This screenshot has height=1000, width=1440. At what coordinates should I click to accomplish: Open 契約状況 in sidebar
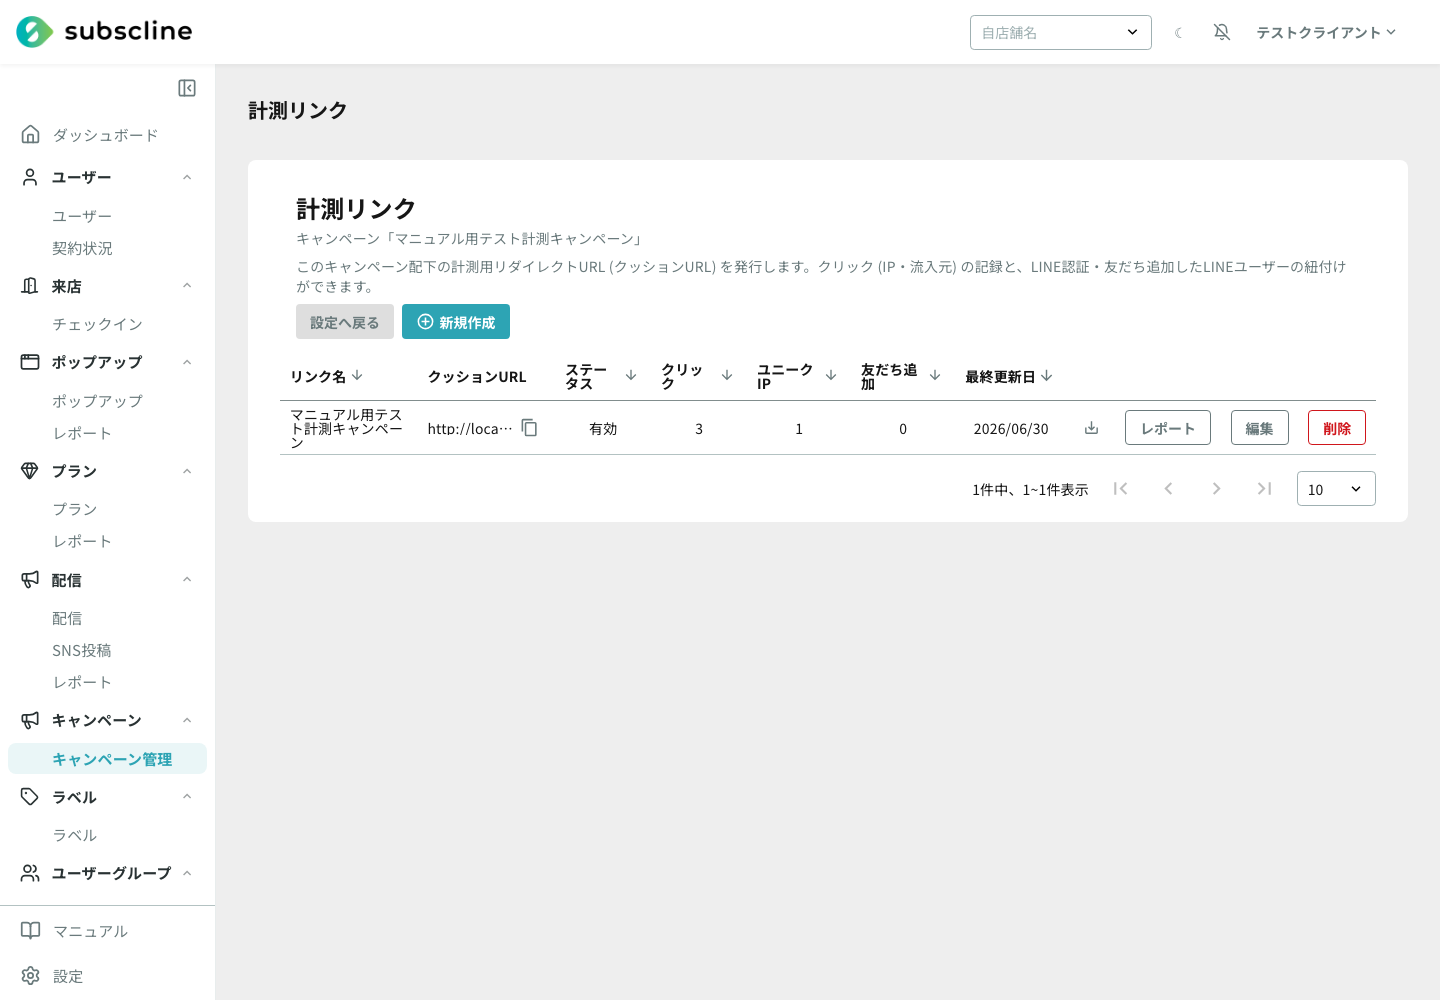click(82, 248)
